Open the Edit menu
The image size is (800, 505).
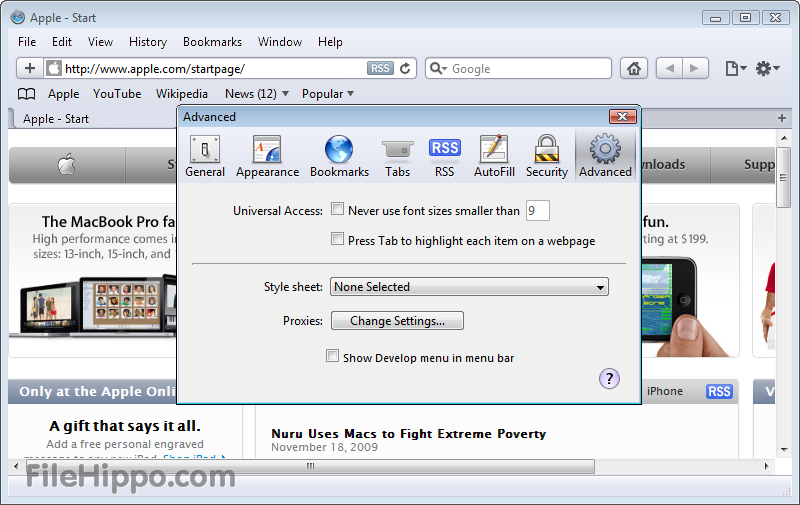(62, 42)
